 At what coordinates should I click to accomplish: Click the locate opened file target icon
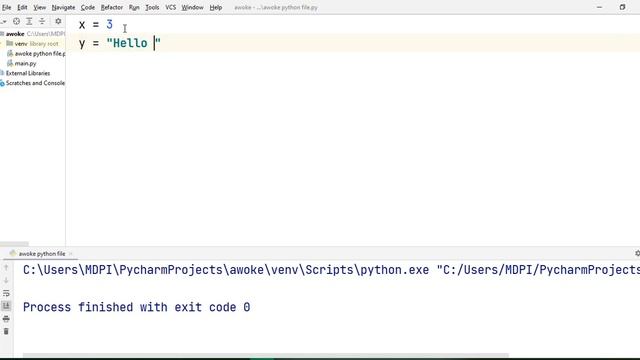pos(16,21)
